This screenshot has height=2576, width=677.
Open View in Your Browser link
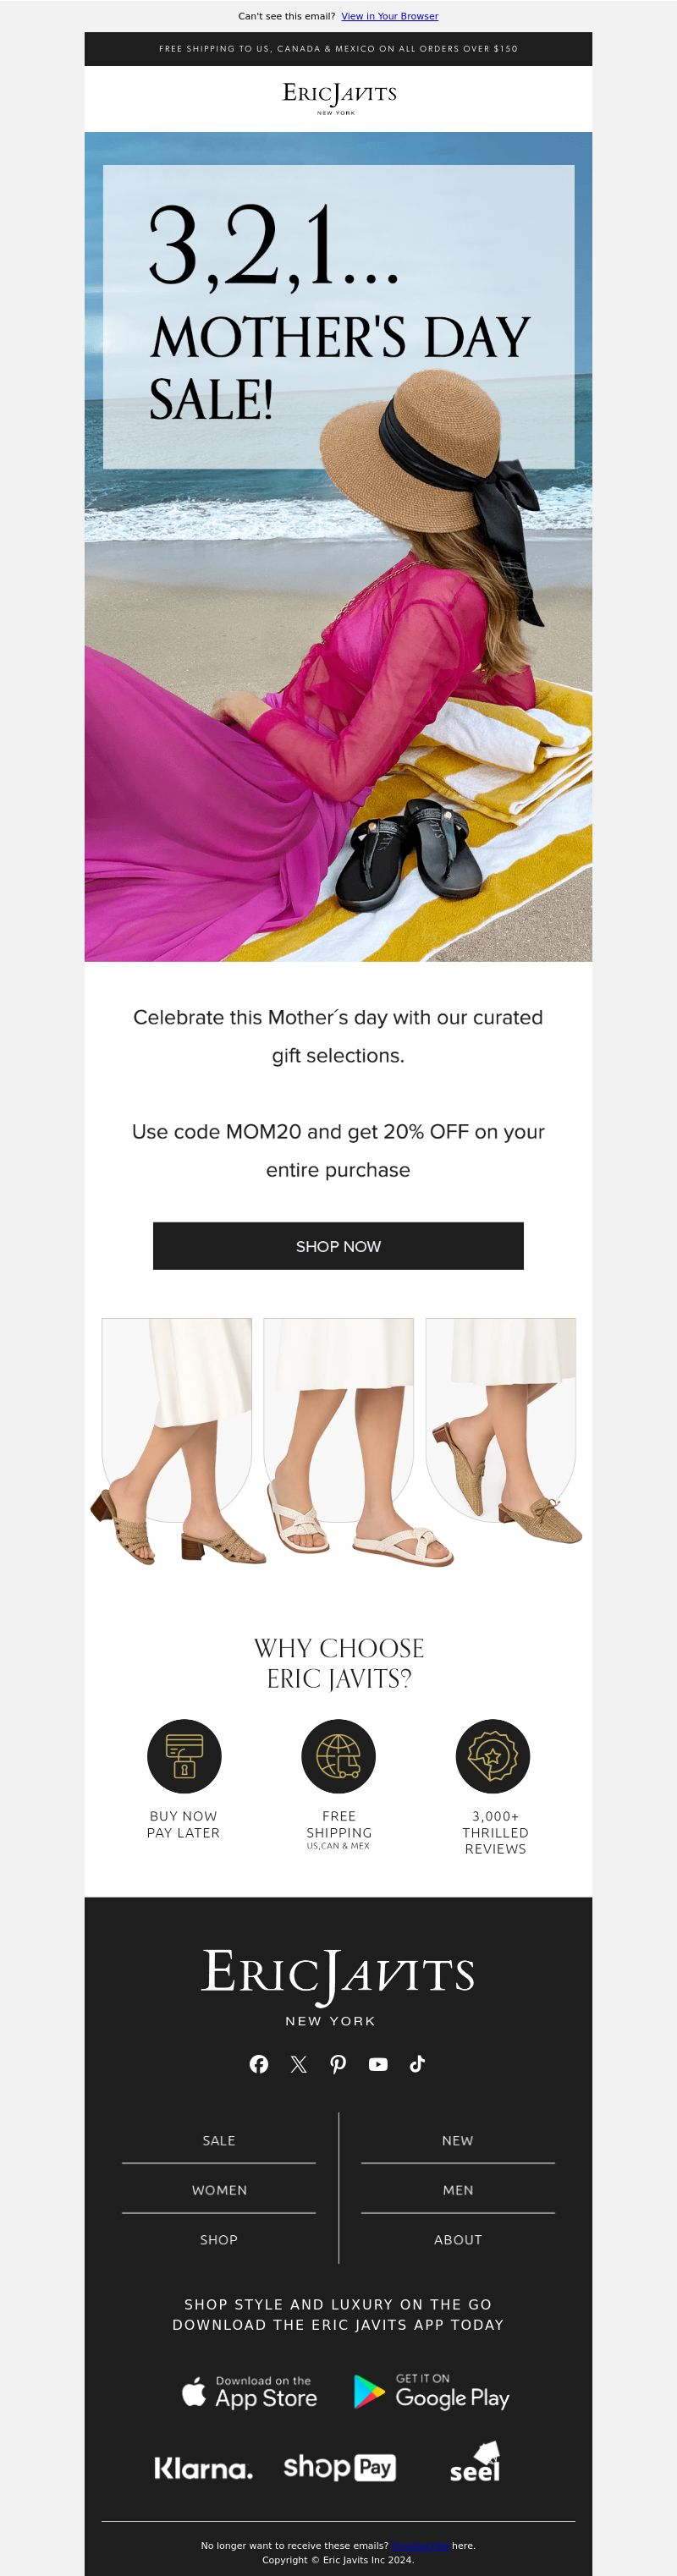[390, 16]
